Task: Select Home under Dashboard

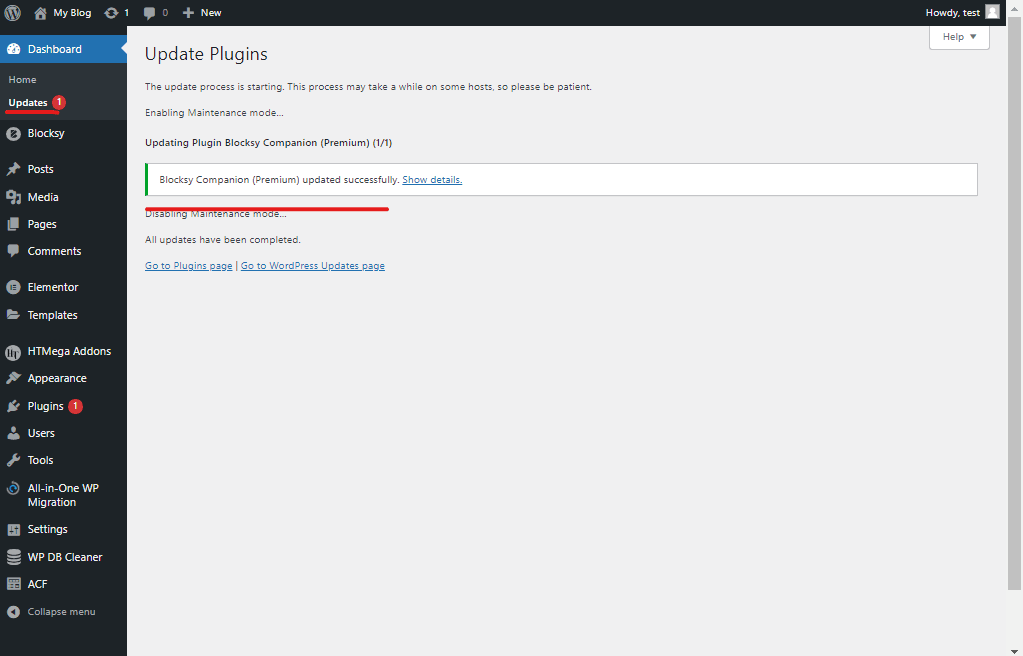Action: 22,80
